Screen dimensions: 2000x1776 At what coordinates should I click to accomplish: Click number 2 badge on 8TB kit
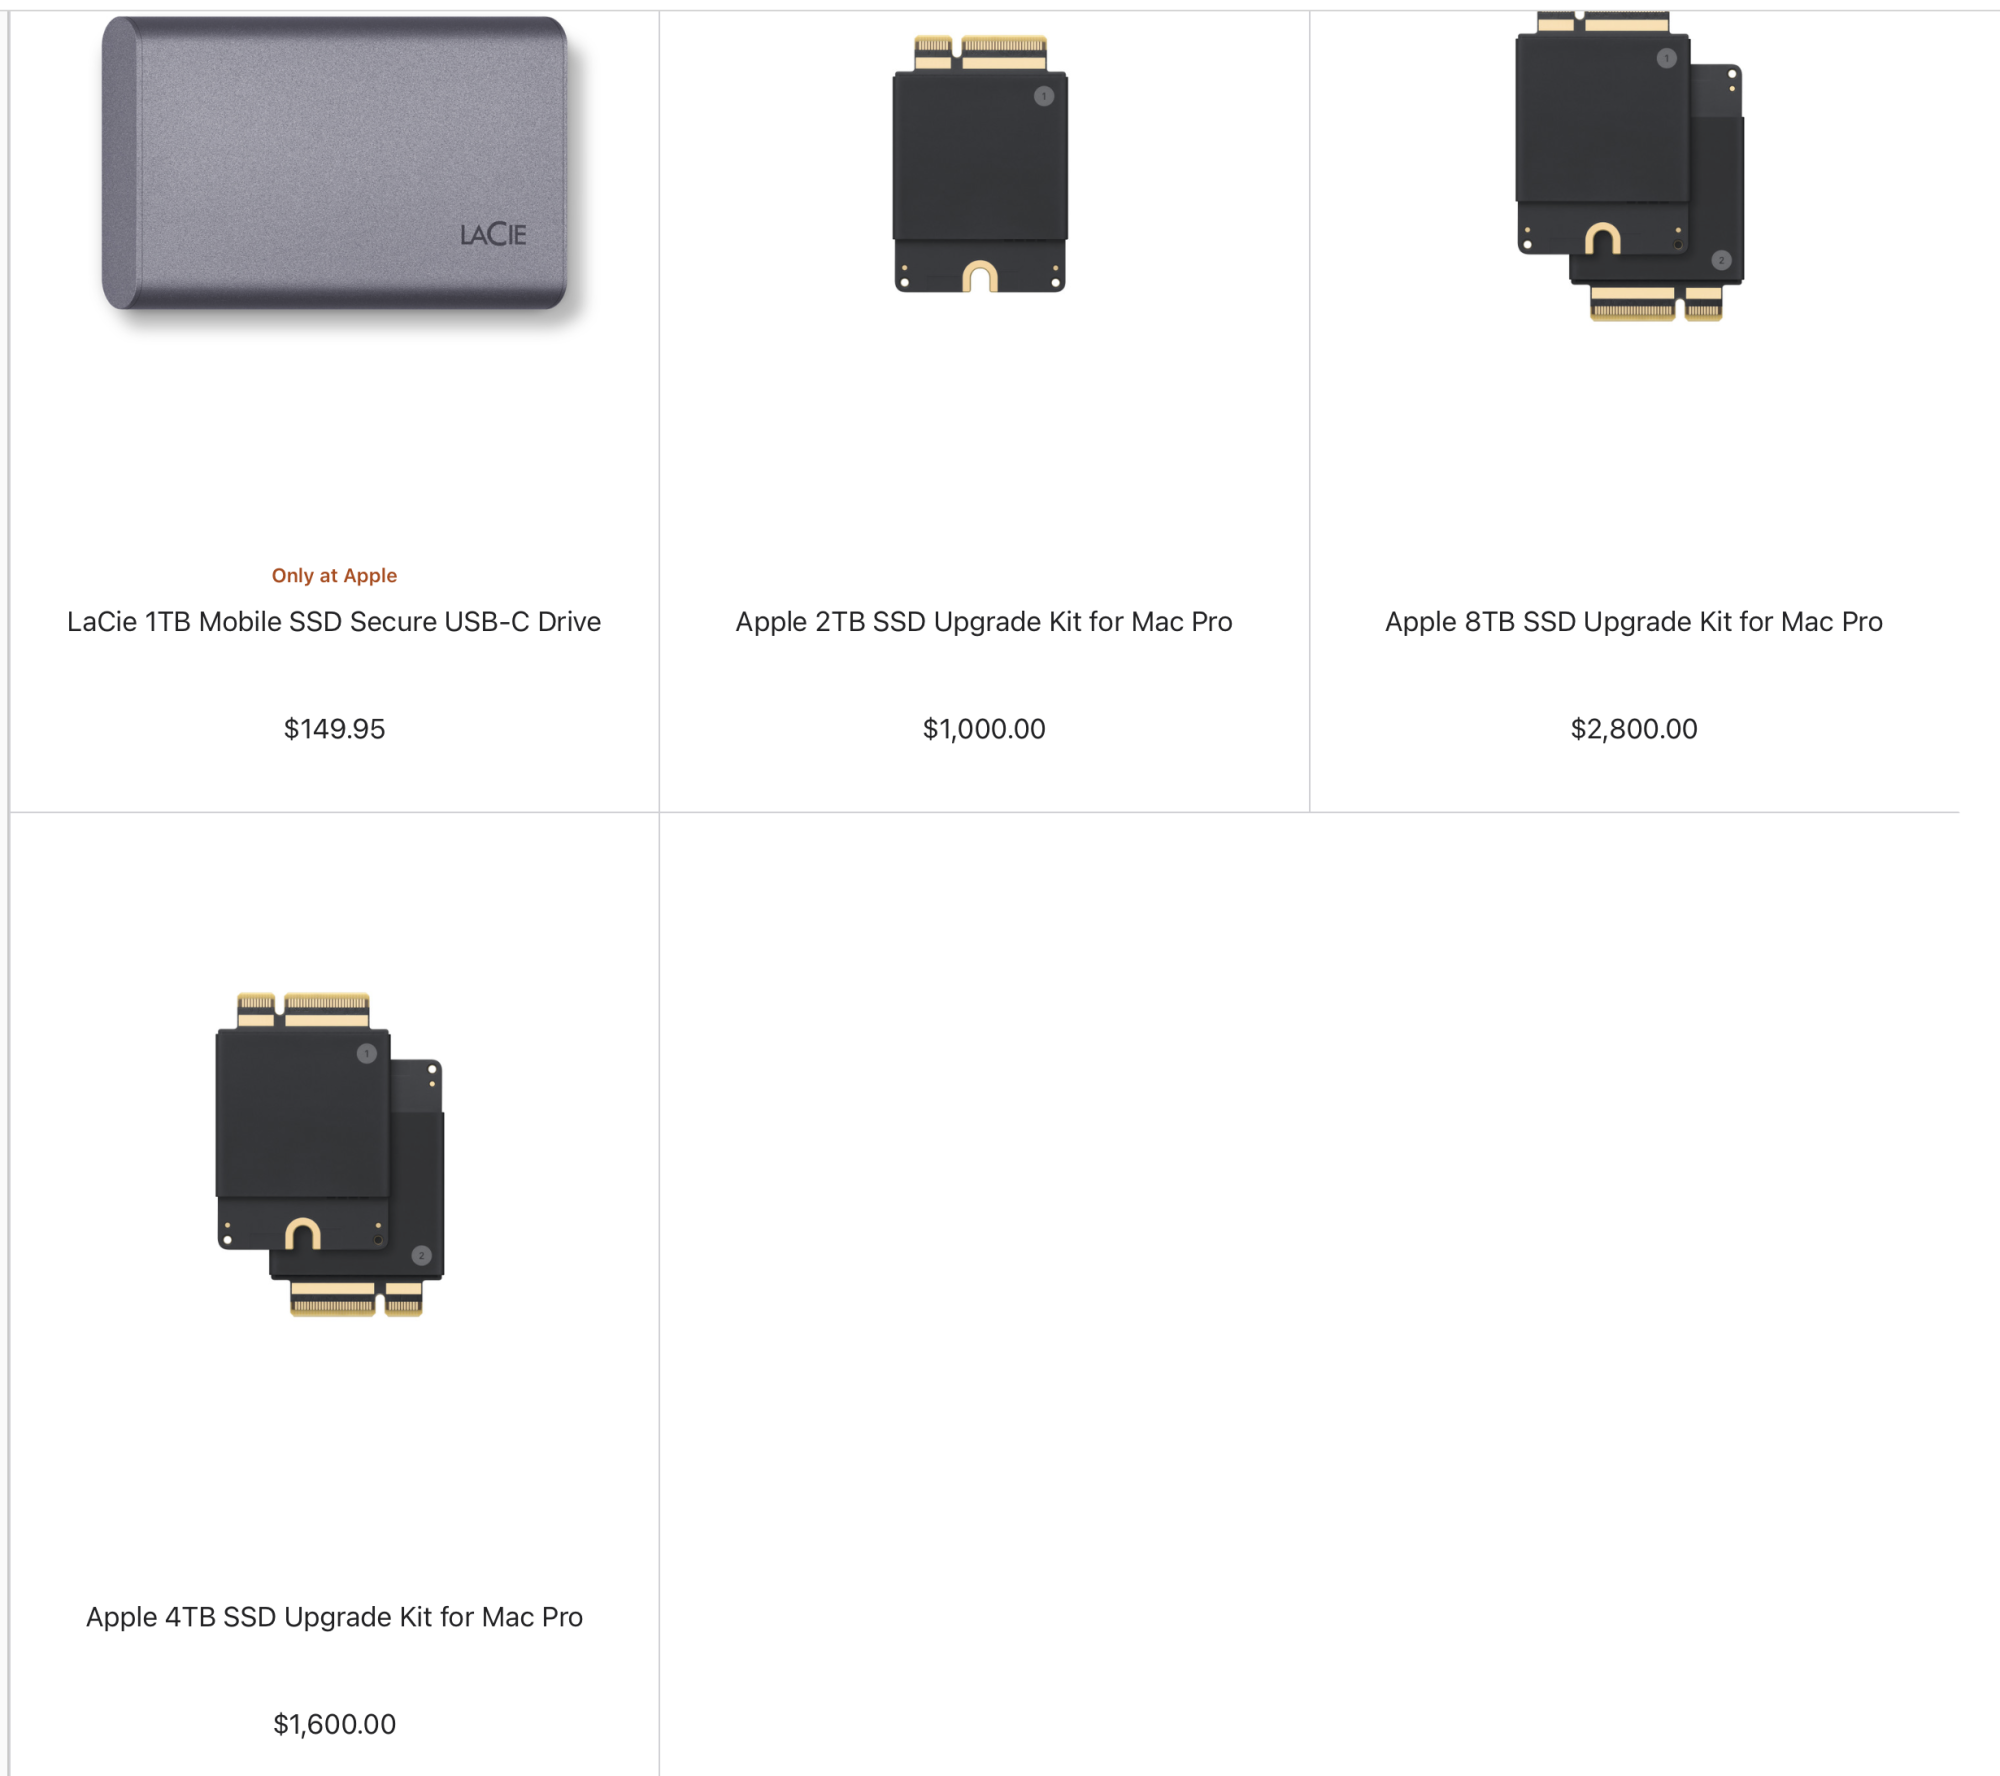1721,261
